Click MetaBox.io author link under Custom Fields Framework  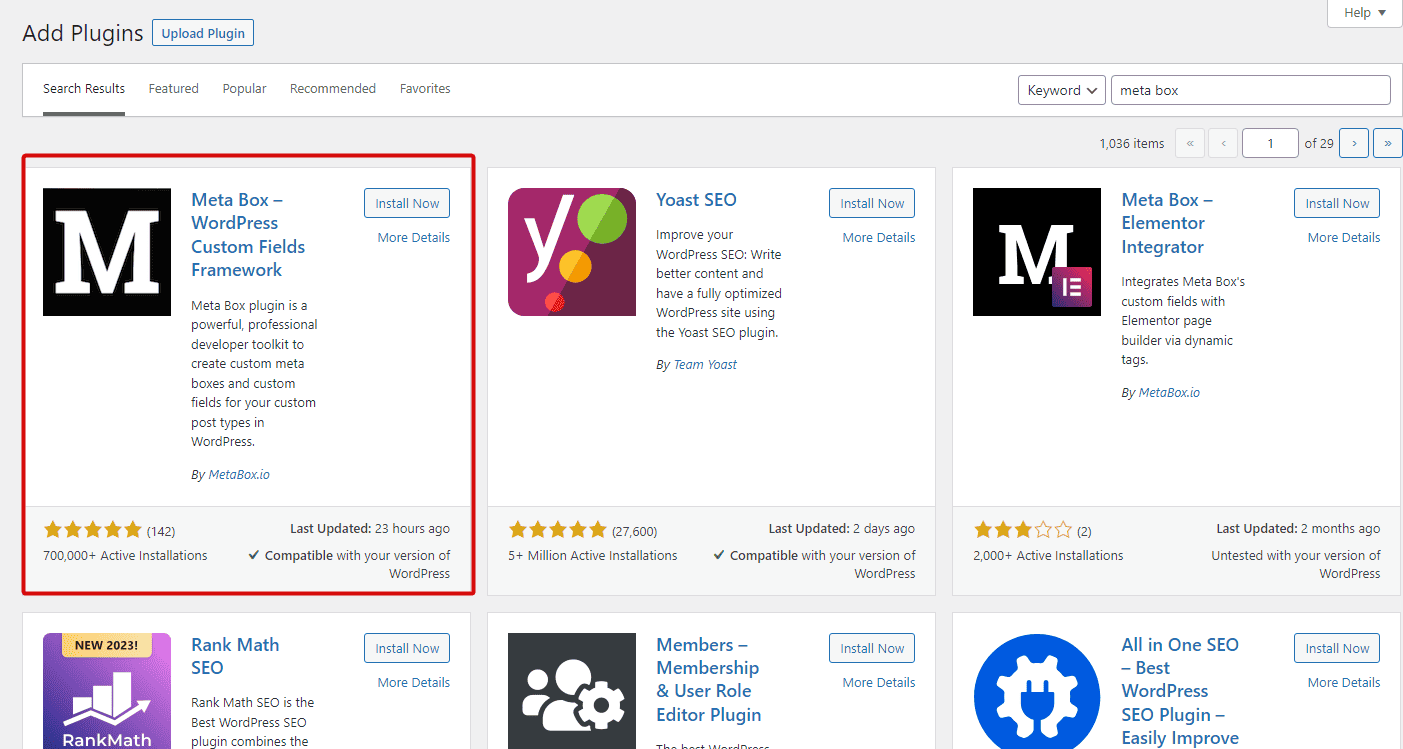point(239,475)
